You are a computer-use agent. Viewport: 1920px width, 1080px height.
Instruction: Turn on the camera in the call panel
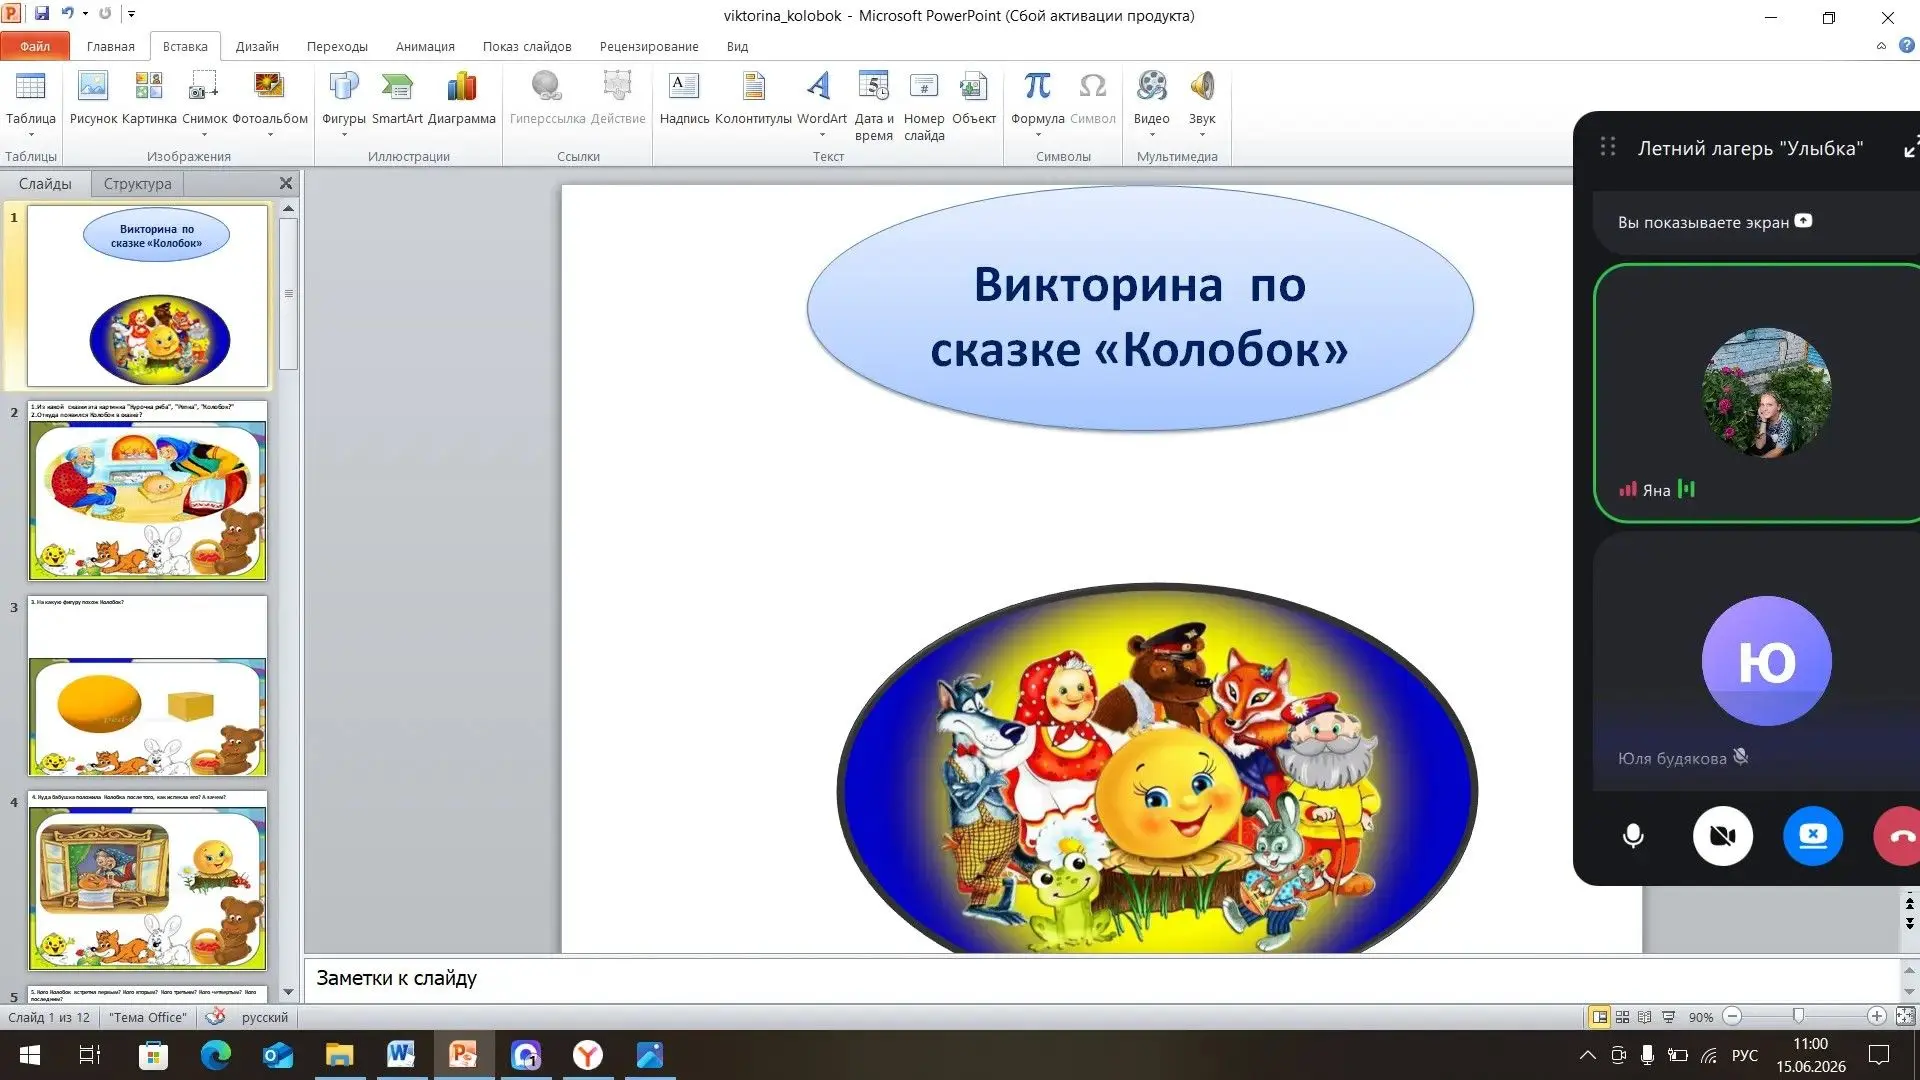[x=1723, y=836]
